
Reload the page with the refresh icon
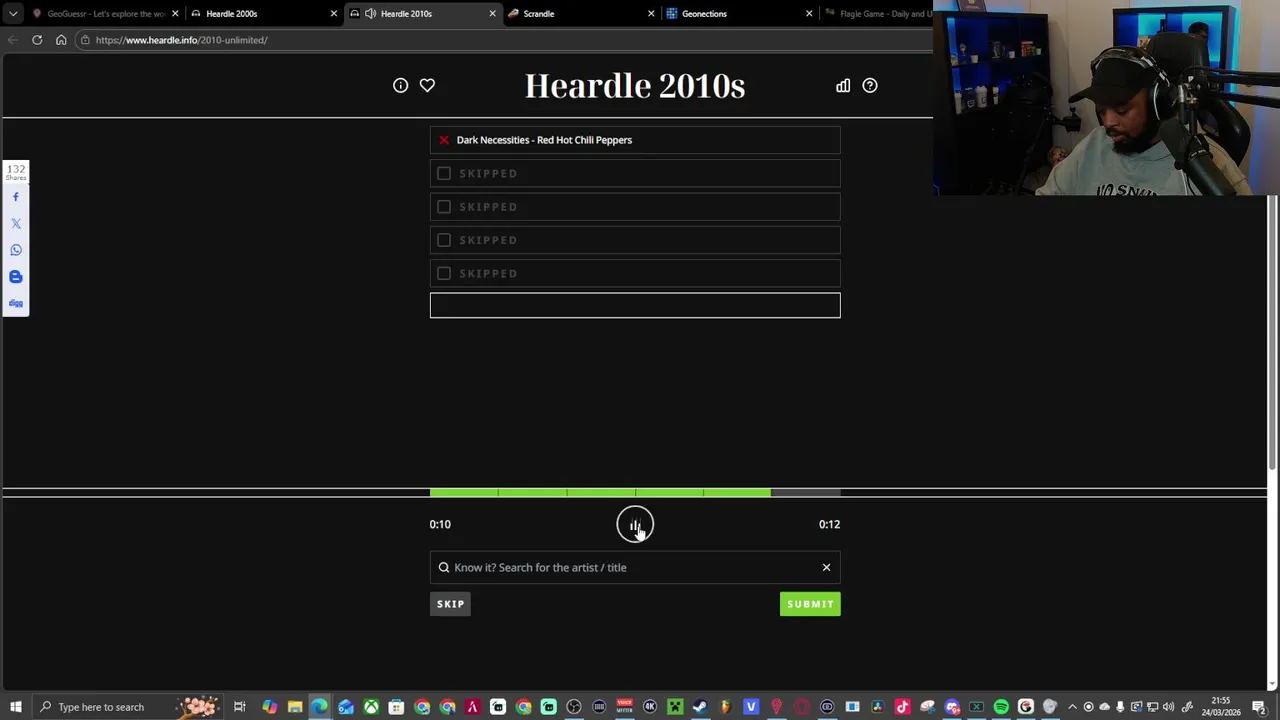[x=37, y=40]
